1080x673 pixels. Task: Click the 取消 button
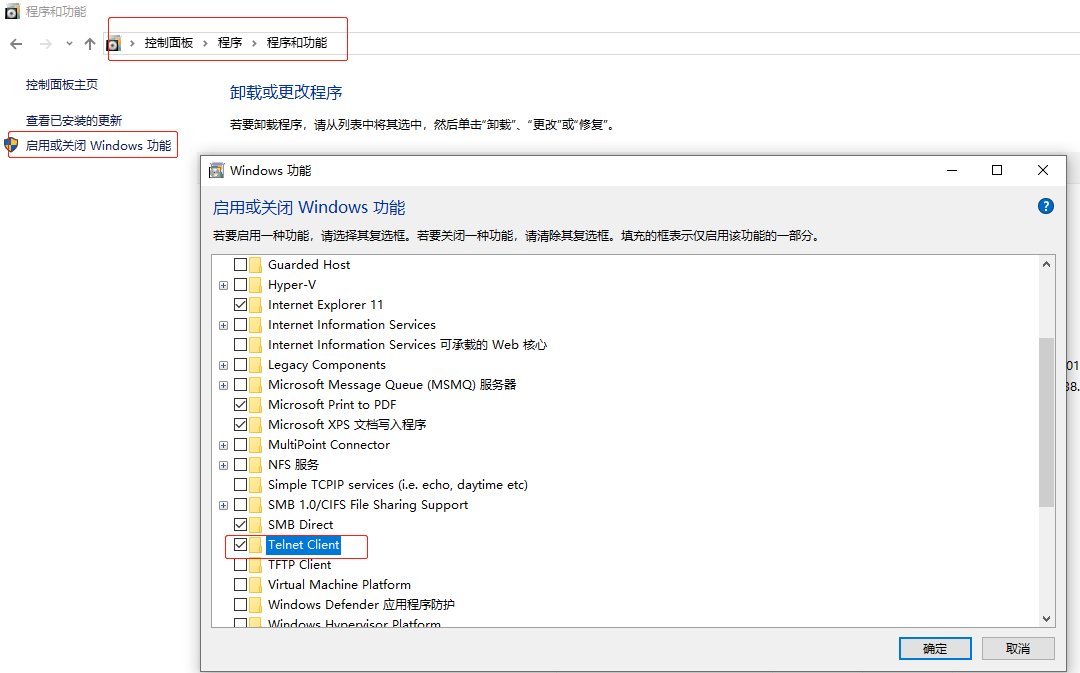coord(1018,648)
